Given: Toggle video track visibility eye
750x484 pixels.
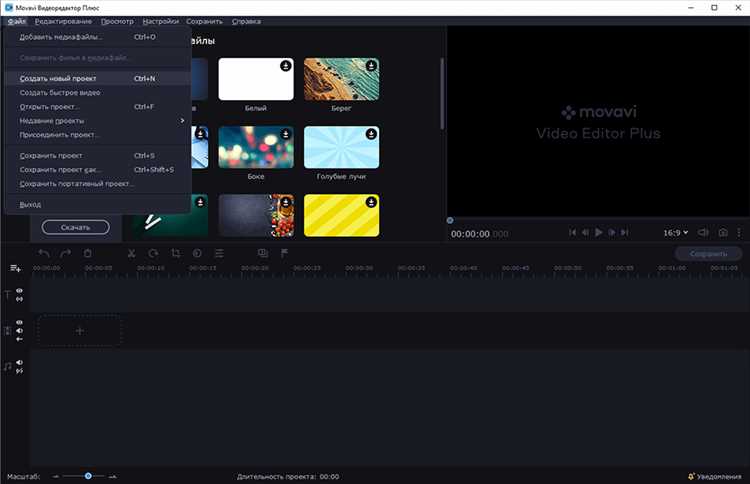Looking at the screenshot, I should [x=19, y=322].
